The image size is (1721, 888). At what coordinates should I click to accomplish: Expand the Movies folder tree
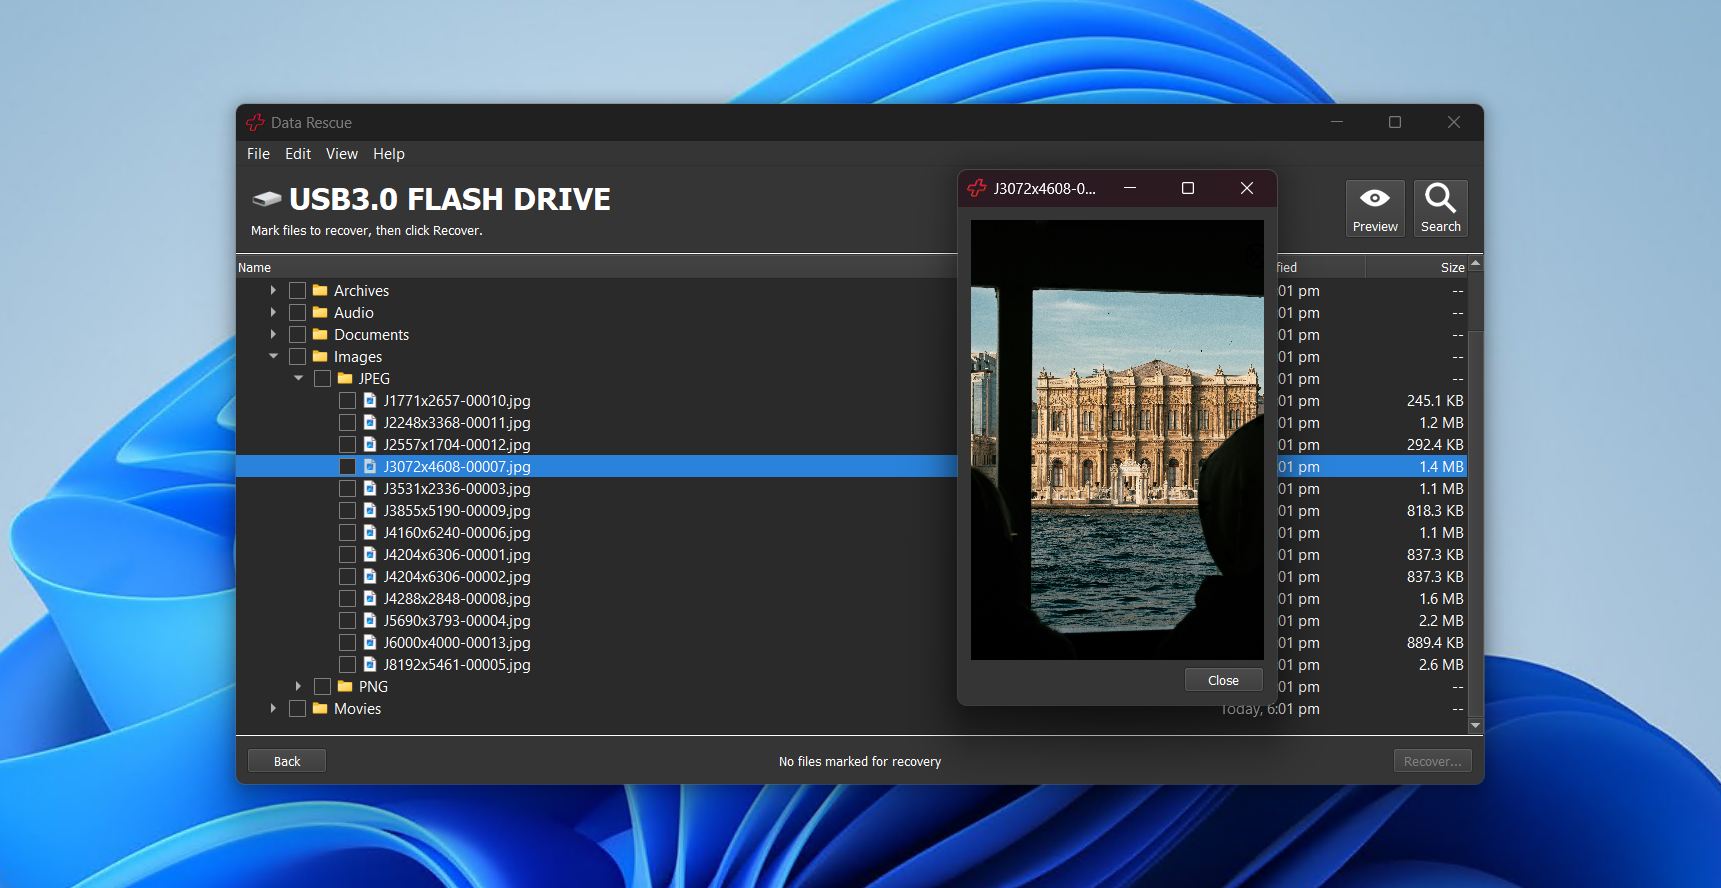[273, 708]
